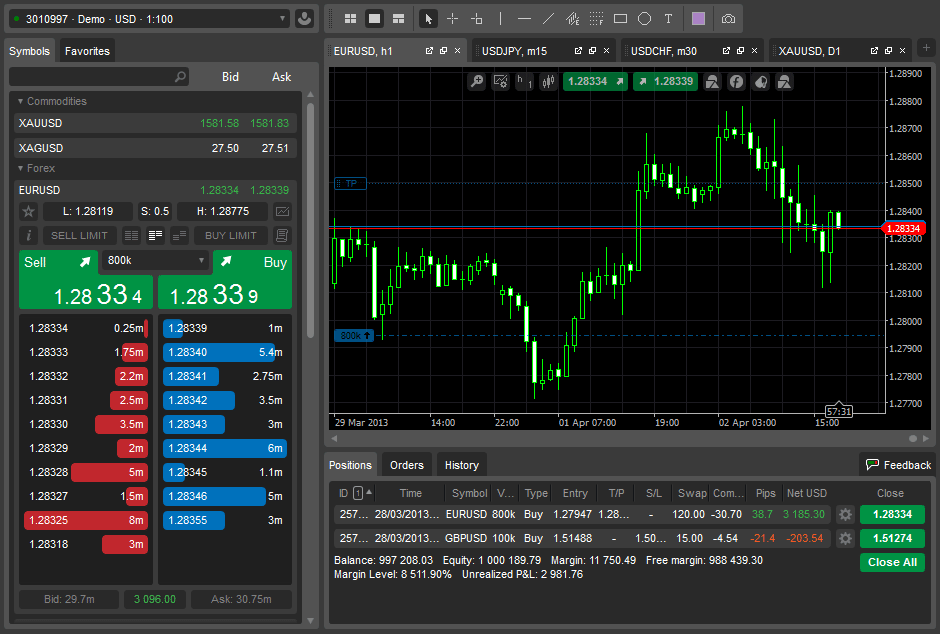Switch to the single-chart layout mode
The width and height of the screenshot is (940, 634).
coord(375,19)
